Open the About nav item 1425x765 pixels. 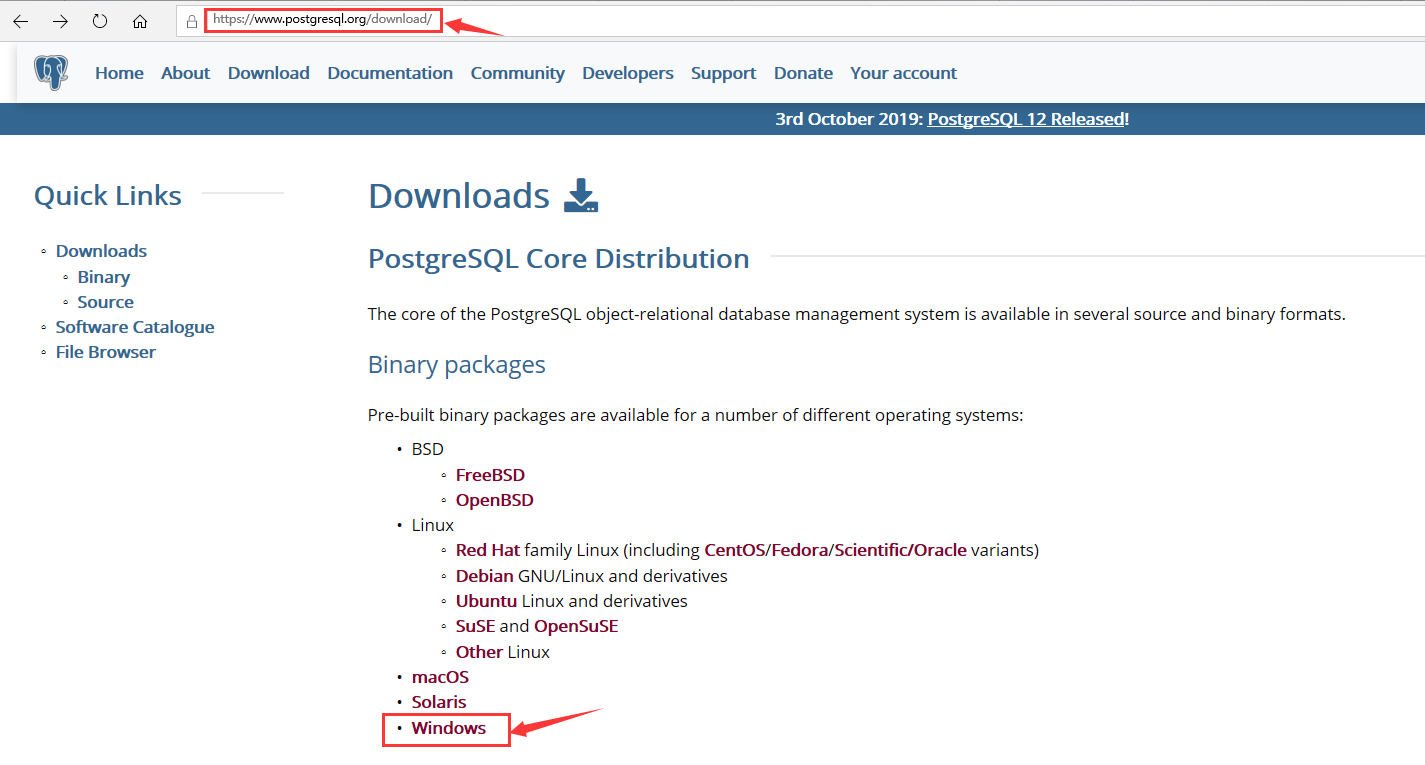click(186, 73)
